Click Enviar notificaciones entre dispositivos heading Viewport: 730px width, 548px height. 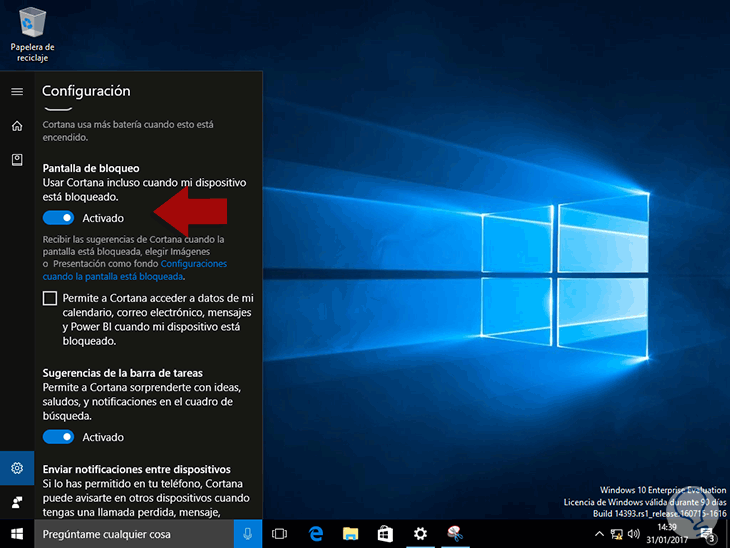pyautogui.click(x=136, y=469)
